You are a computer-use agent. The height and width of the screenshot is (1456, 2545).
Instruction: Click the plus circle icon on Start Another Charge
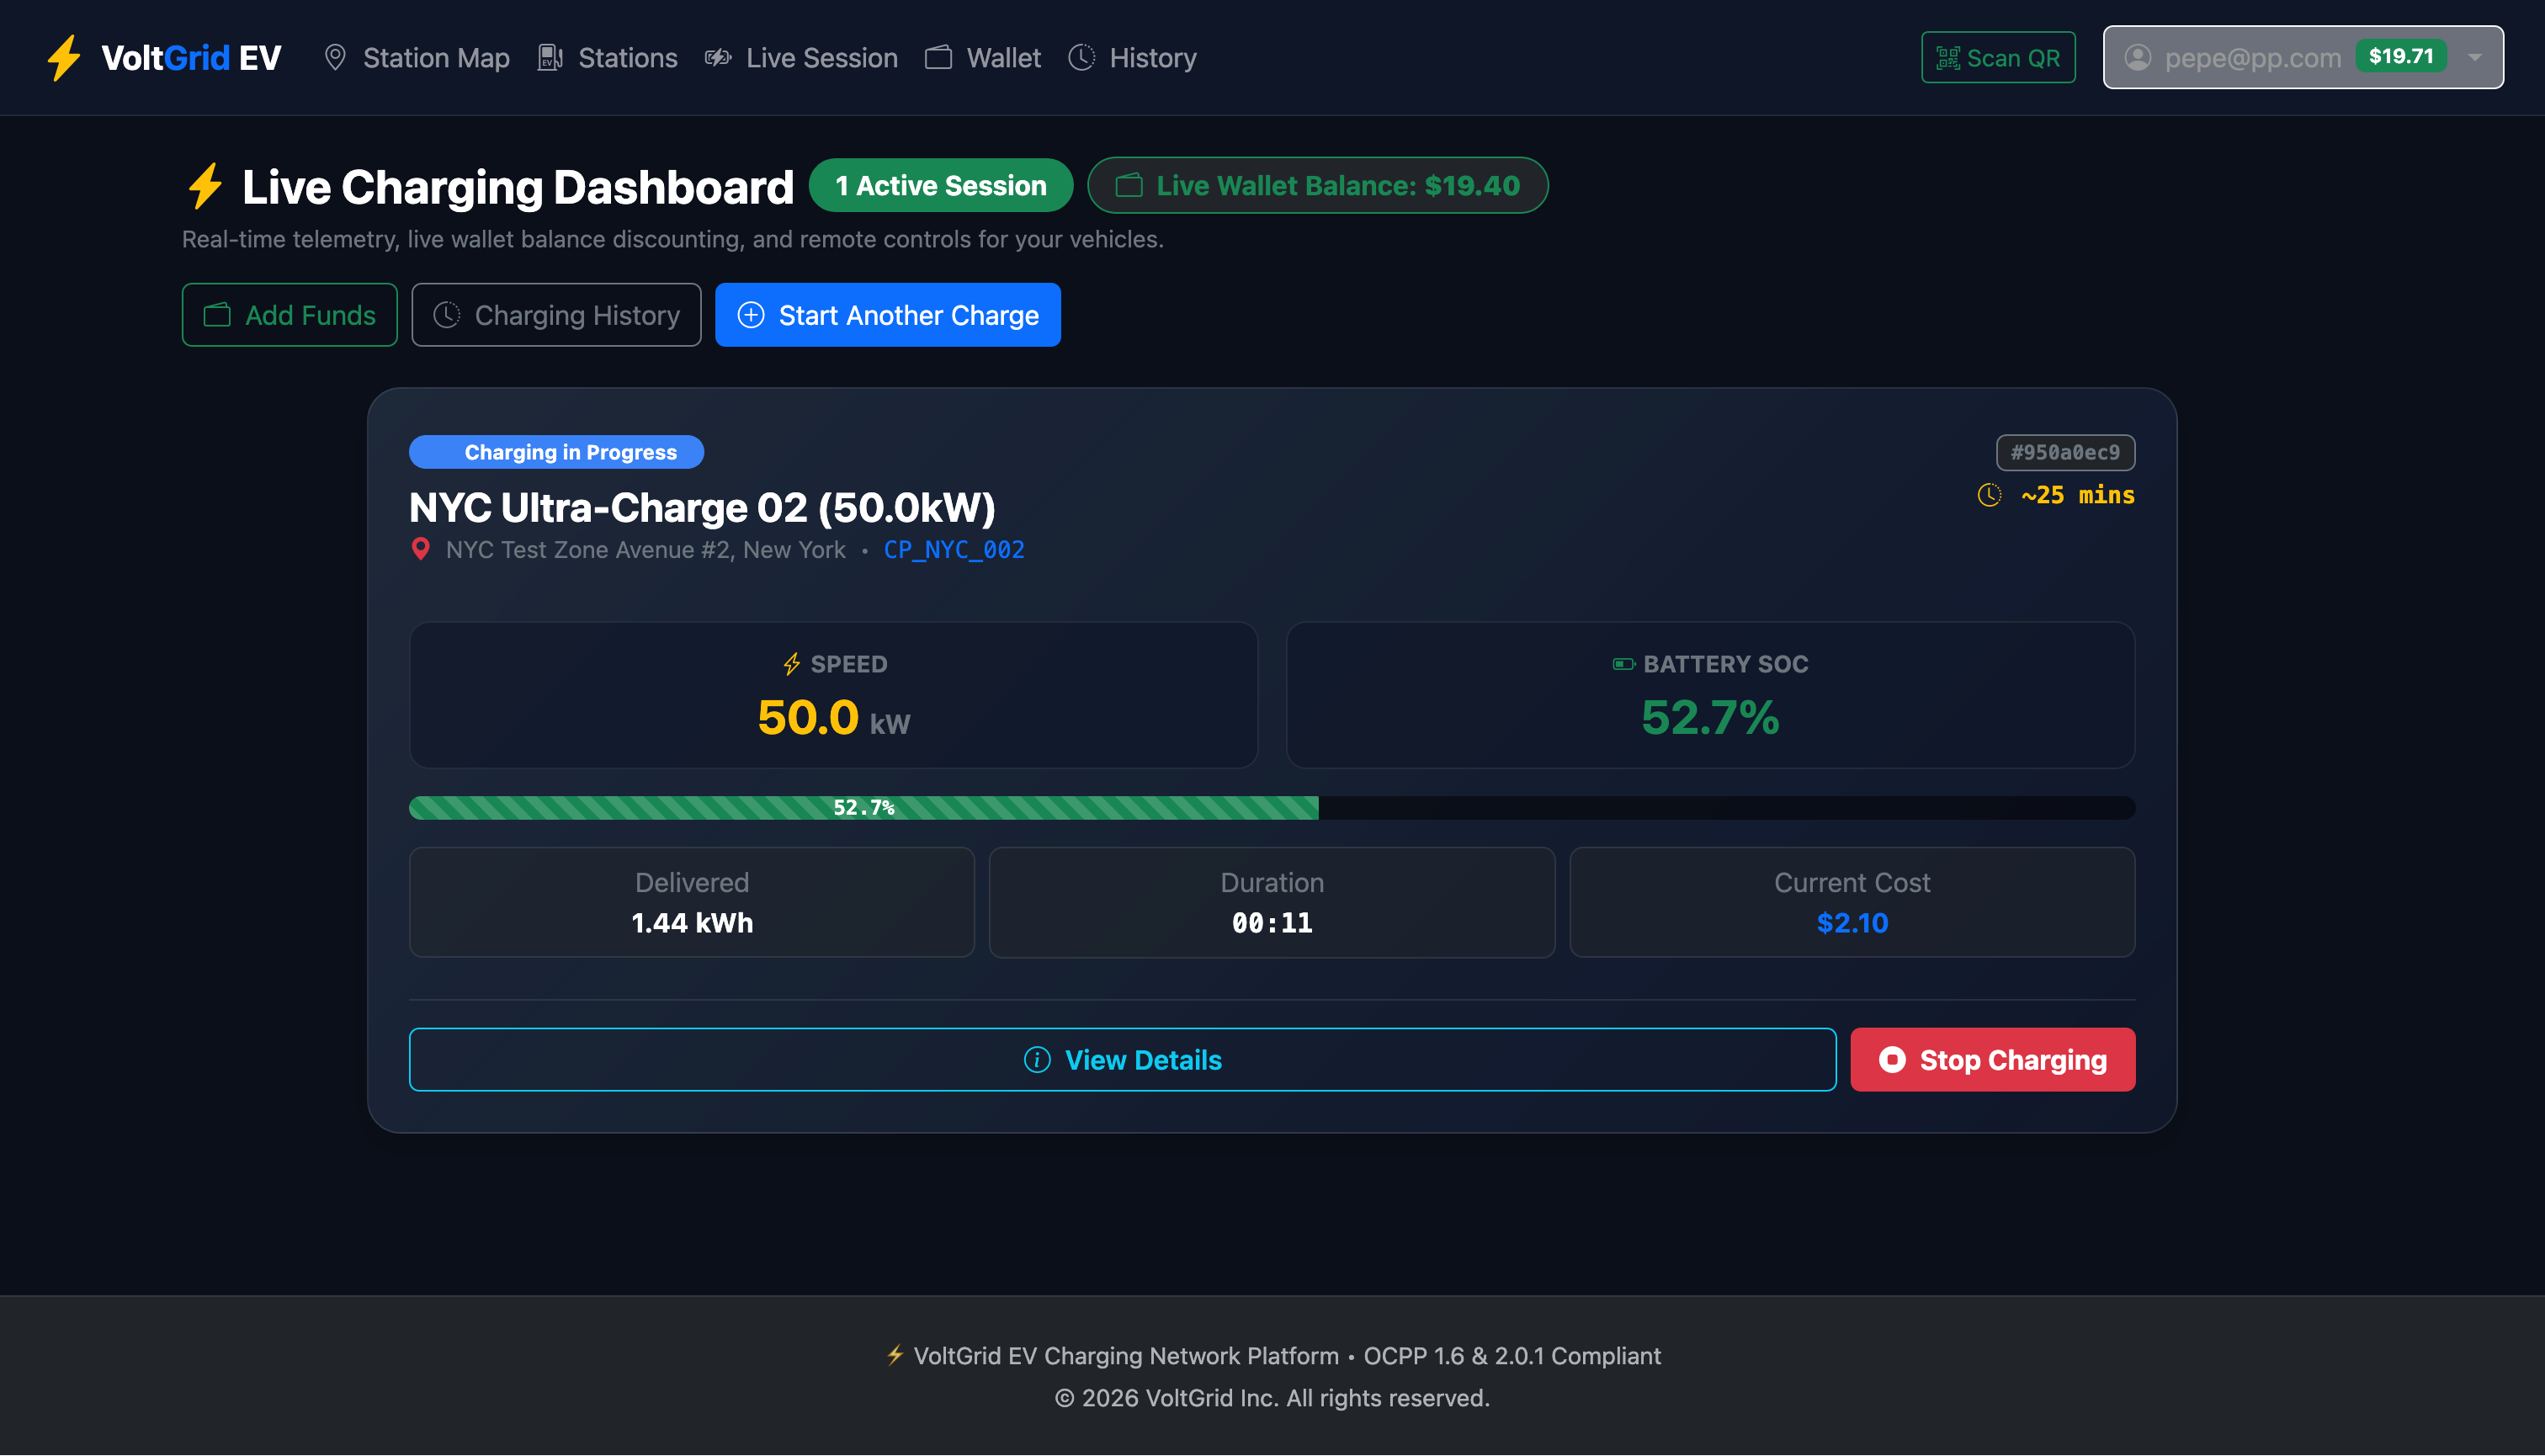[751, 315]
